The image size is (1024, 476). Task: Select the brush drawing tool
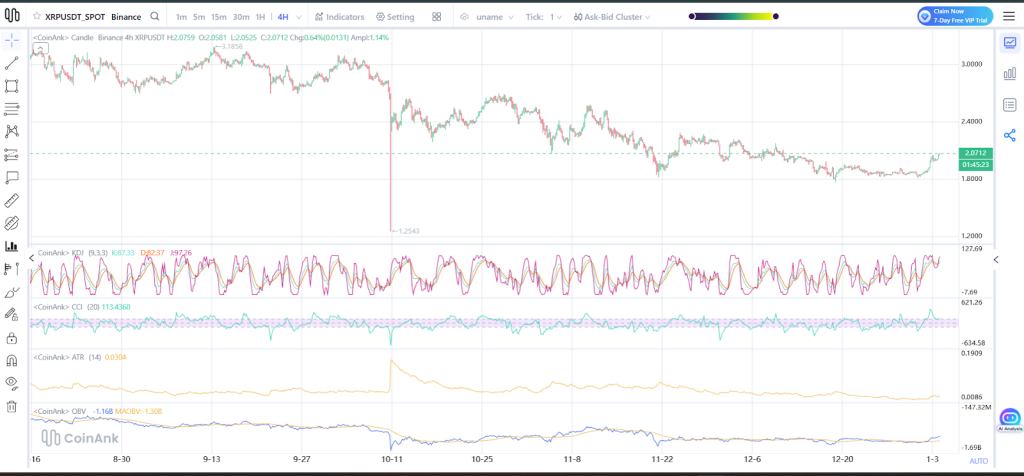[x=11, y=292]
